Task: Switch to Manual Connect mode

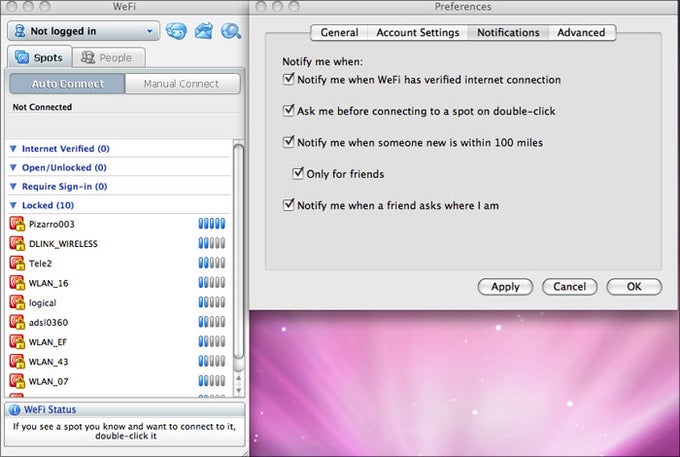Action: pyautogui.click(x=182, y=84)
